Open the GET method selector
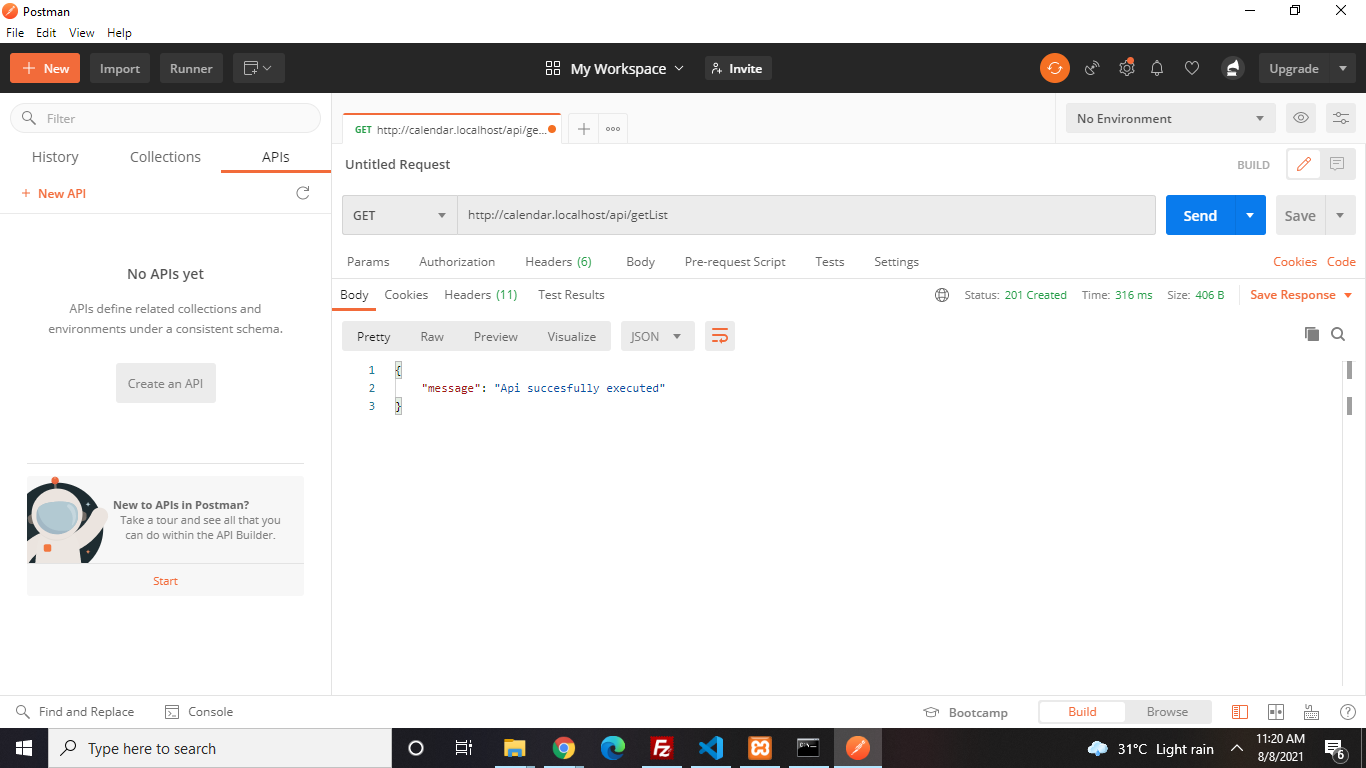Screen dimensions: 1366x768 [x=398, y=215]
